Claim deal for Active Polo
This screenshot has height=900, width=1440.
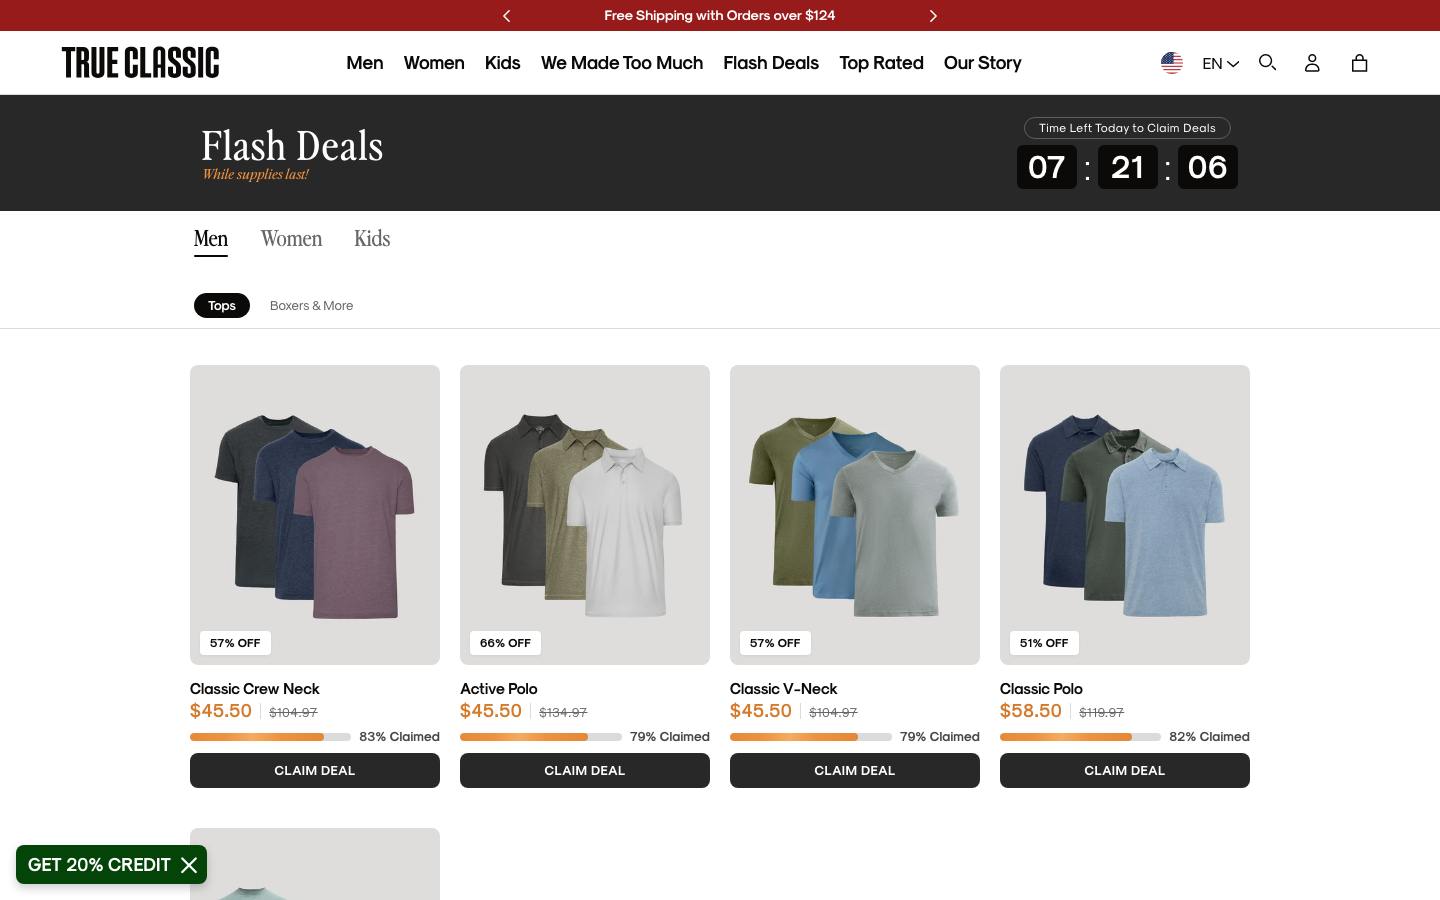pyautogui.click(x=585, y=771)
